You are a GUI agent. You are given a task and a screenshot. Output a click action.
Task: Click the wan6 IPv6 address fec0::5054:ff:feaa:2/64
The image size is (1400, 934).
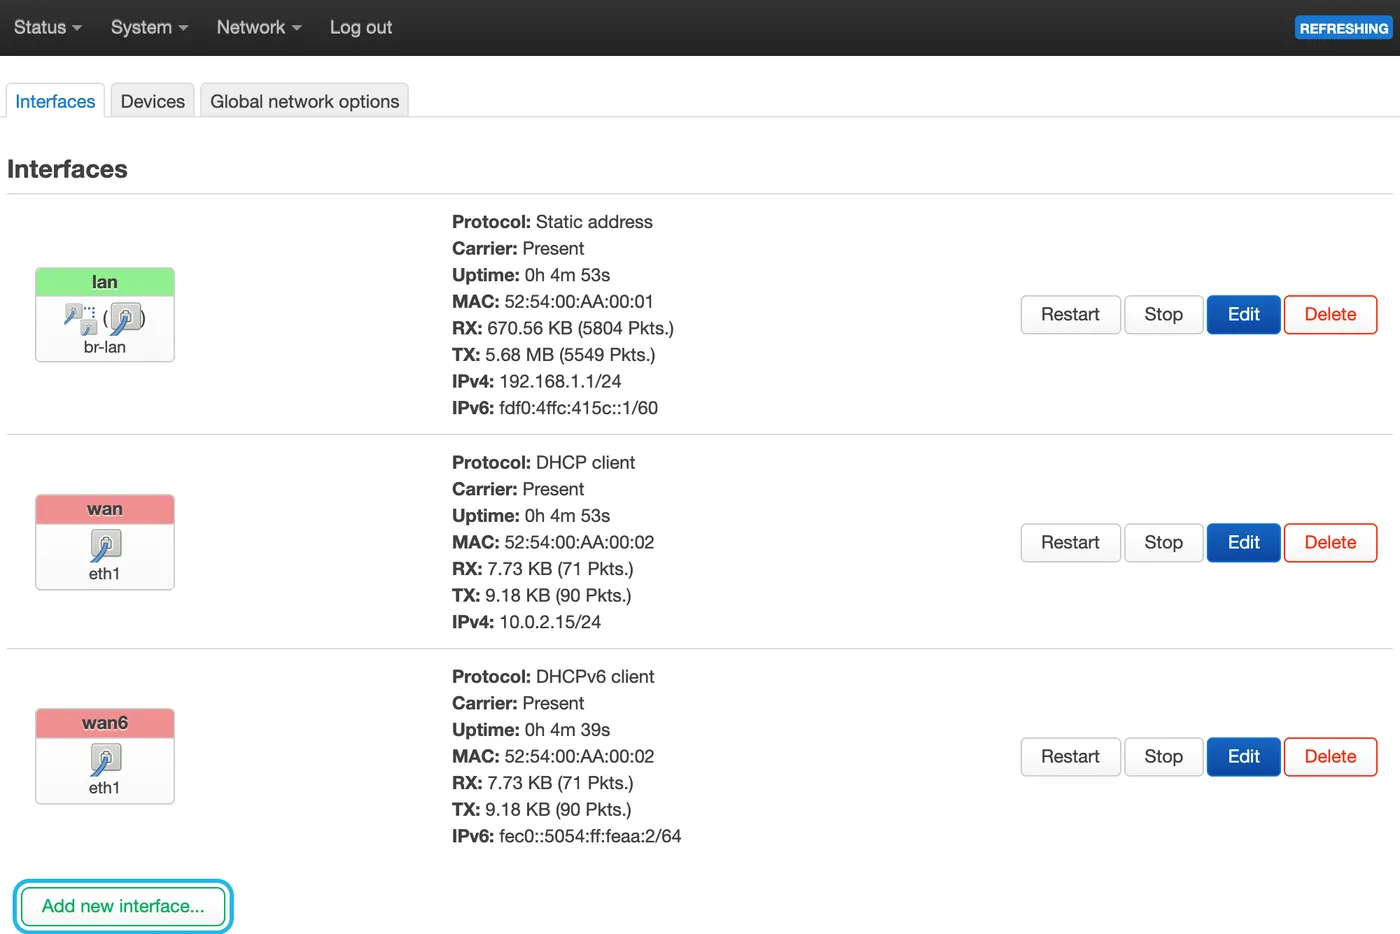(x=590, y=836)
